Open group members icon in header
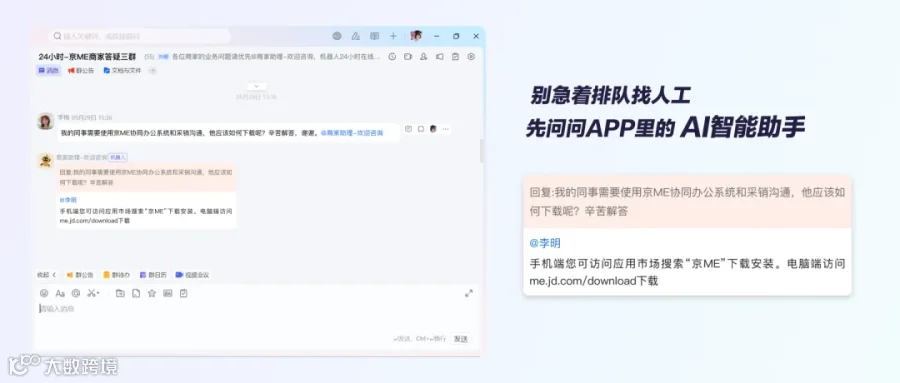This screenshot has width=900, height=383. click(x=424, y=56)
